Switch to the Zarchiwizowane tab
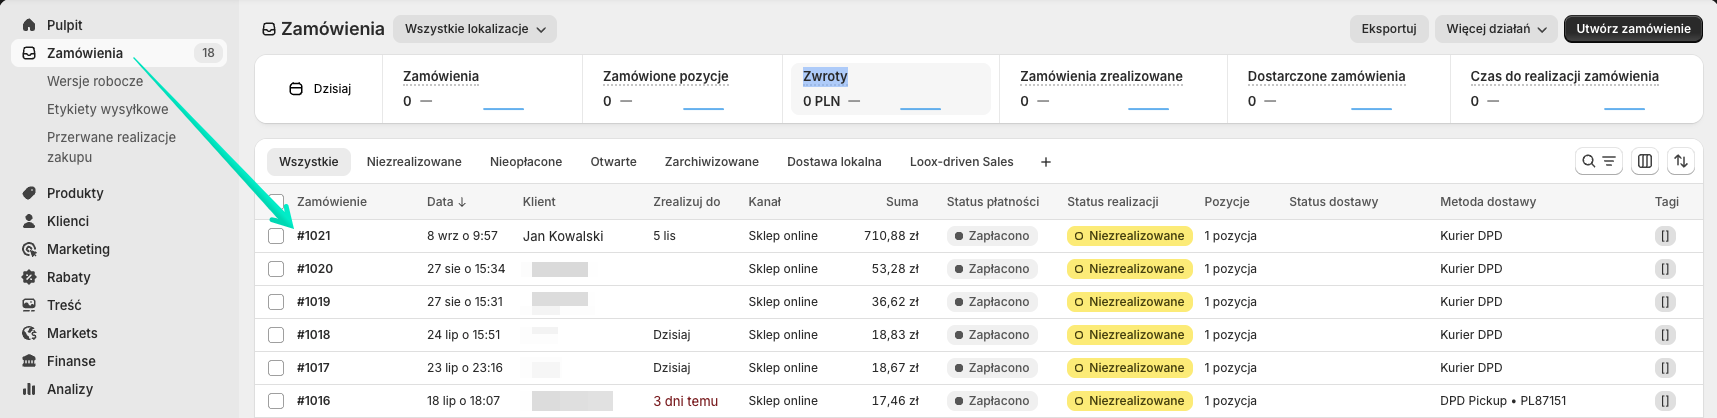 712,162
